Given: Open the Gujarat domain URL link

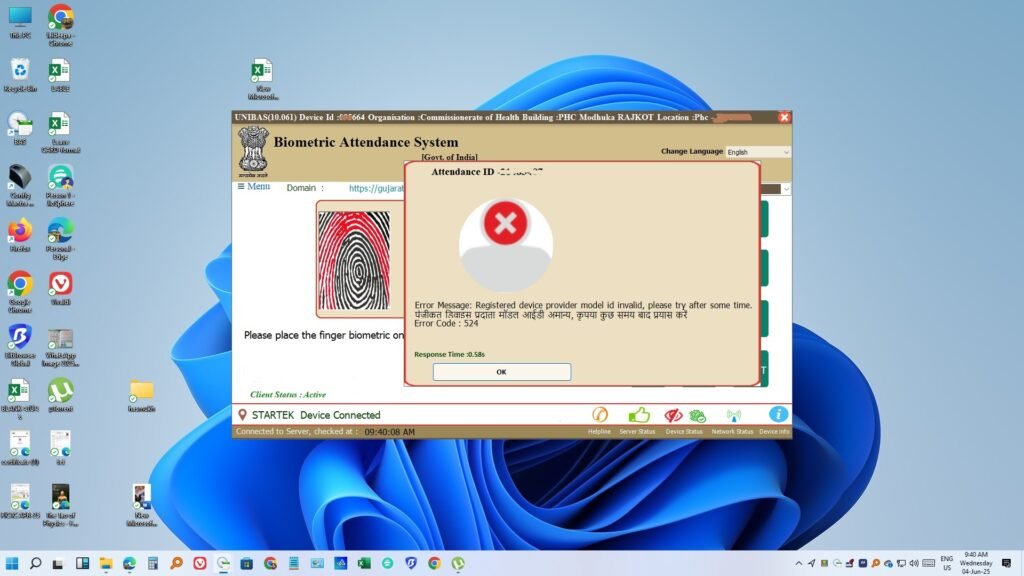Looking at the screenshot, I should coord(376,188).
